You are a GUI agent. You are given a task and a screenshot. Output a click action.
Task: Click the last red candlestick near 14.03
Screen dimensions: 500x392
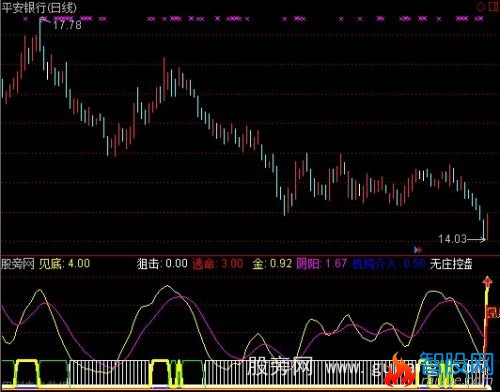488,226
